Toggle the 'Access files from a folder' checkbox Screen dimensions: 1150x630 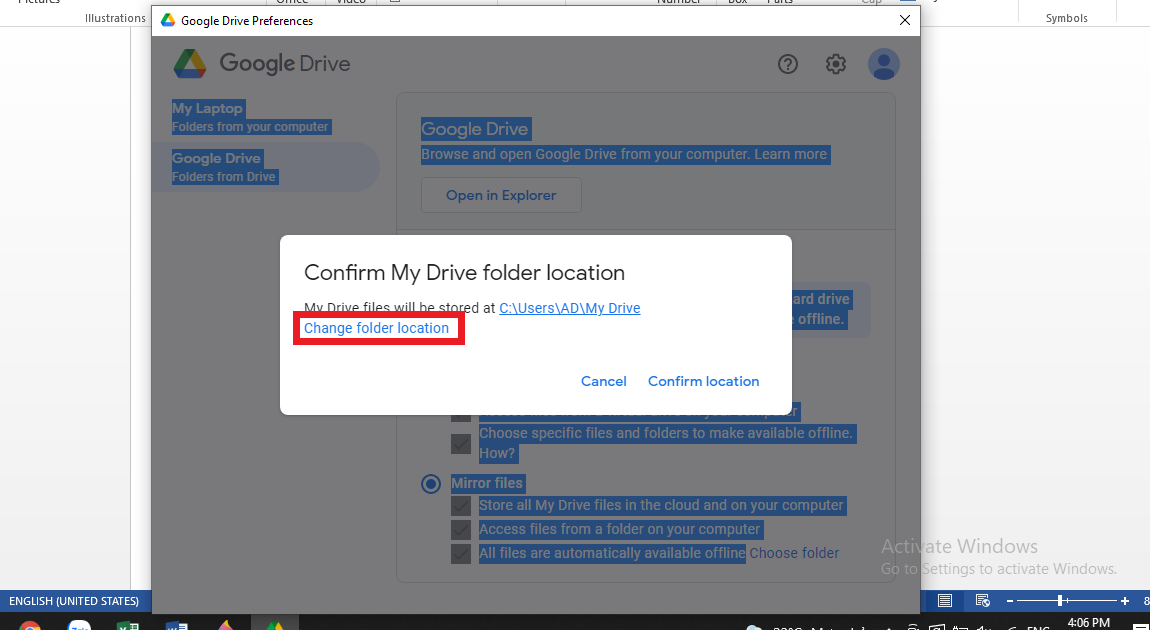(461, 530)
